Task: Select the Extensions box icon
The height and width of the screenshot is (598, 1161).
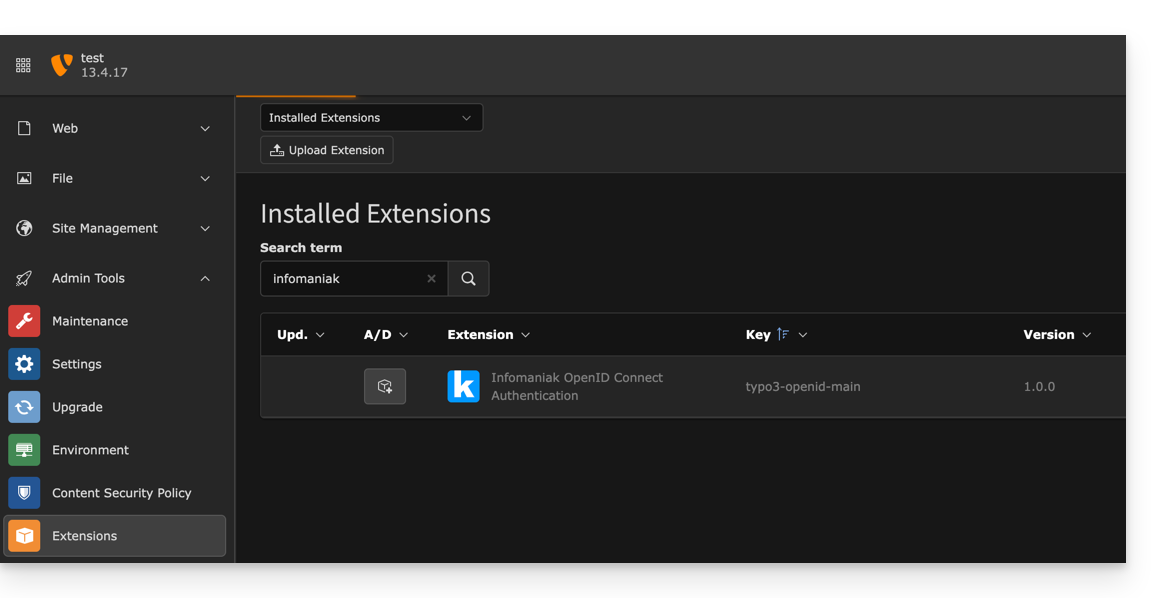Action: coord(24,536)
